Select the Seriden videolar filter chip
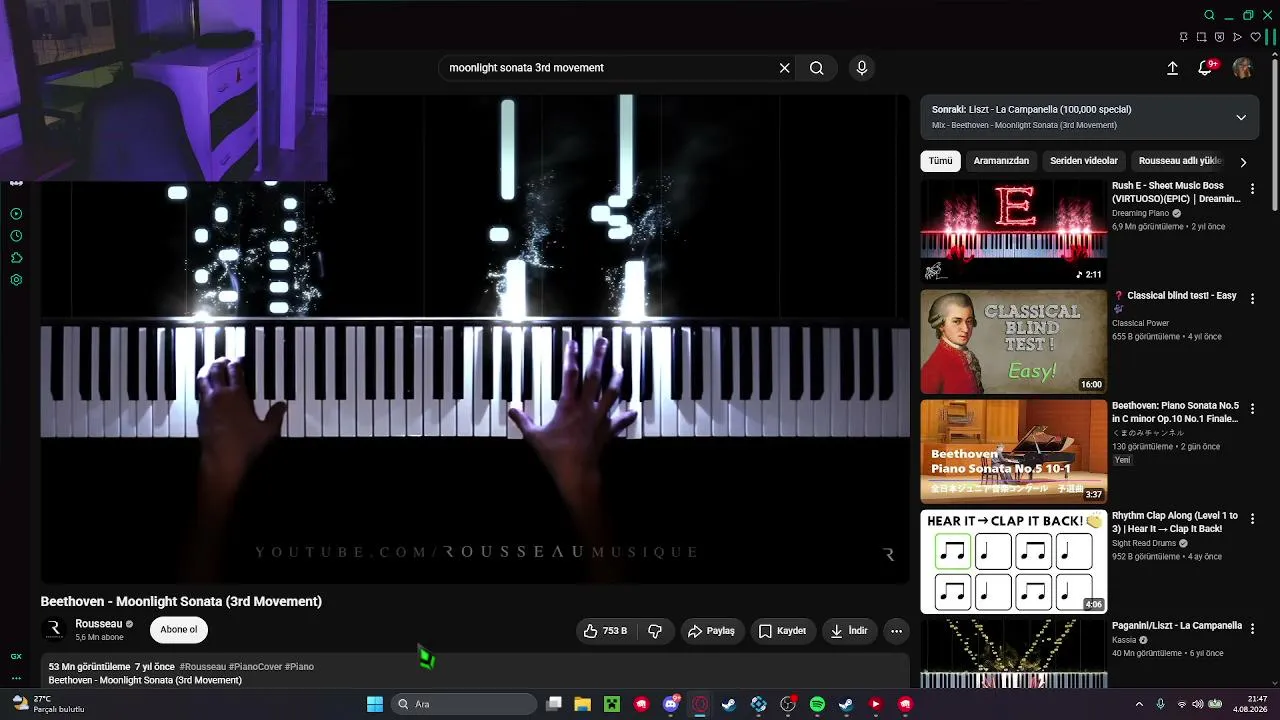 pyautogui.click(x=1084, y=161)
